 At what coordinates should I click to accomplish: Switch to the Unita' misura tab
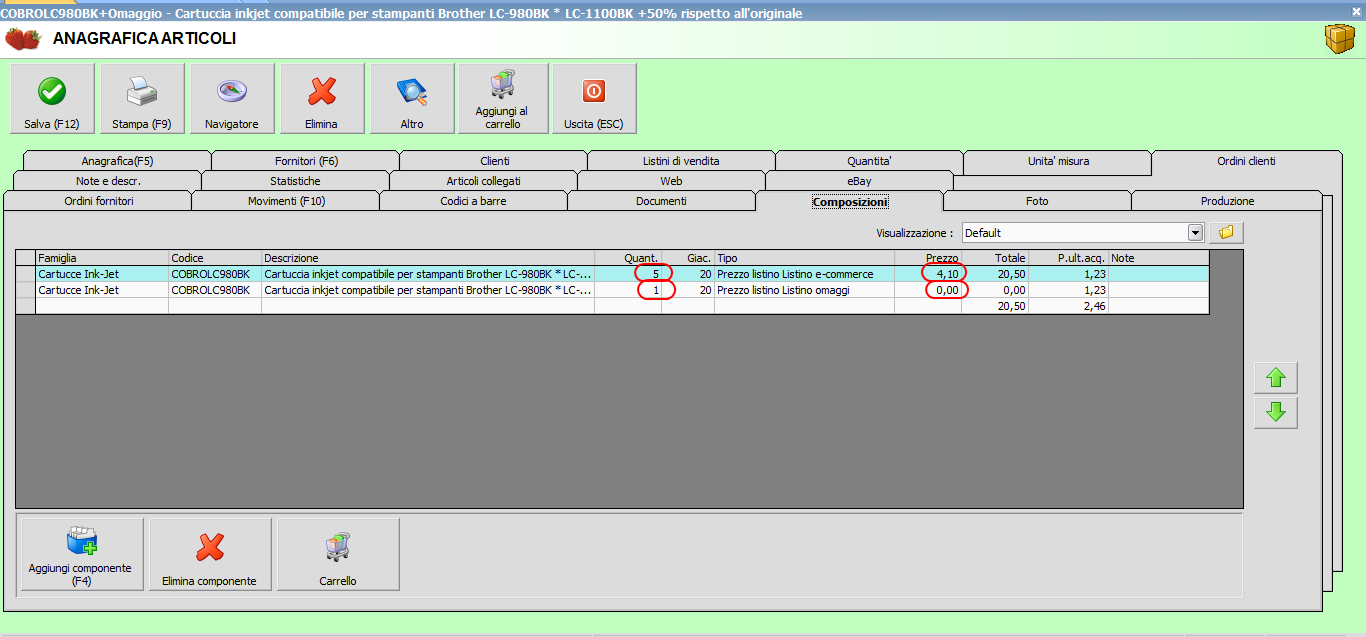[1058, 161]
